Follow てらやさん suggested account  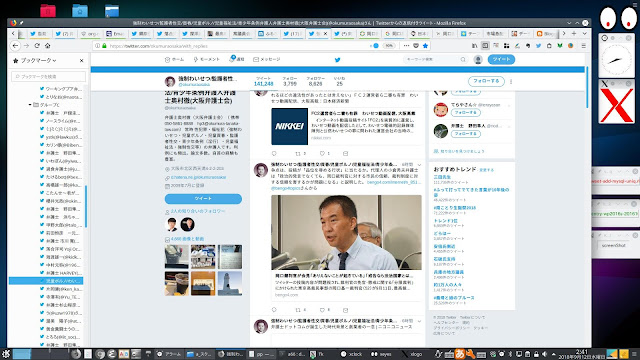(466, 112)
